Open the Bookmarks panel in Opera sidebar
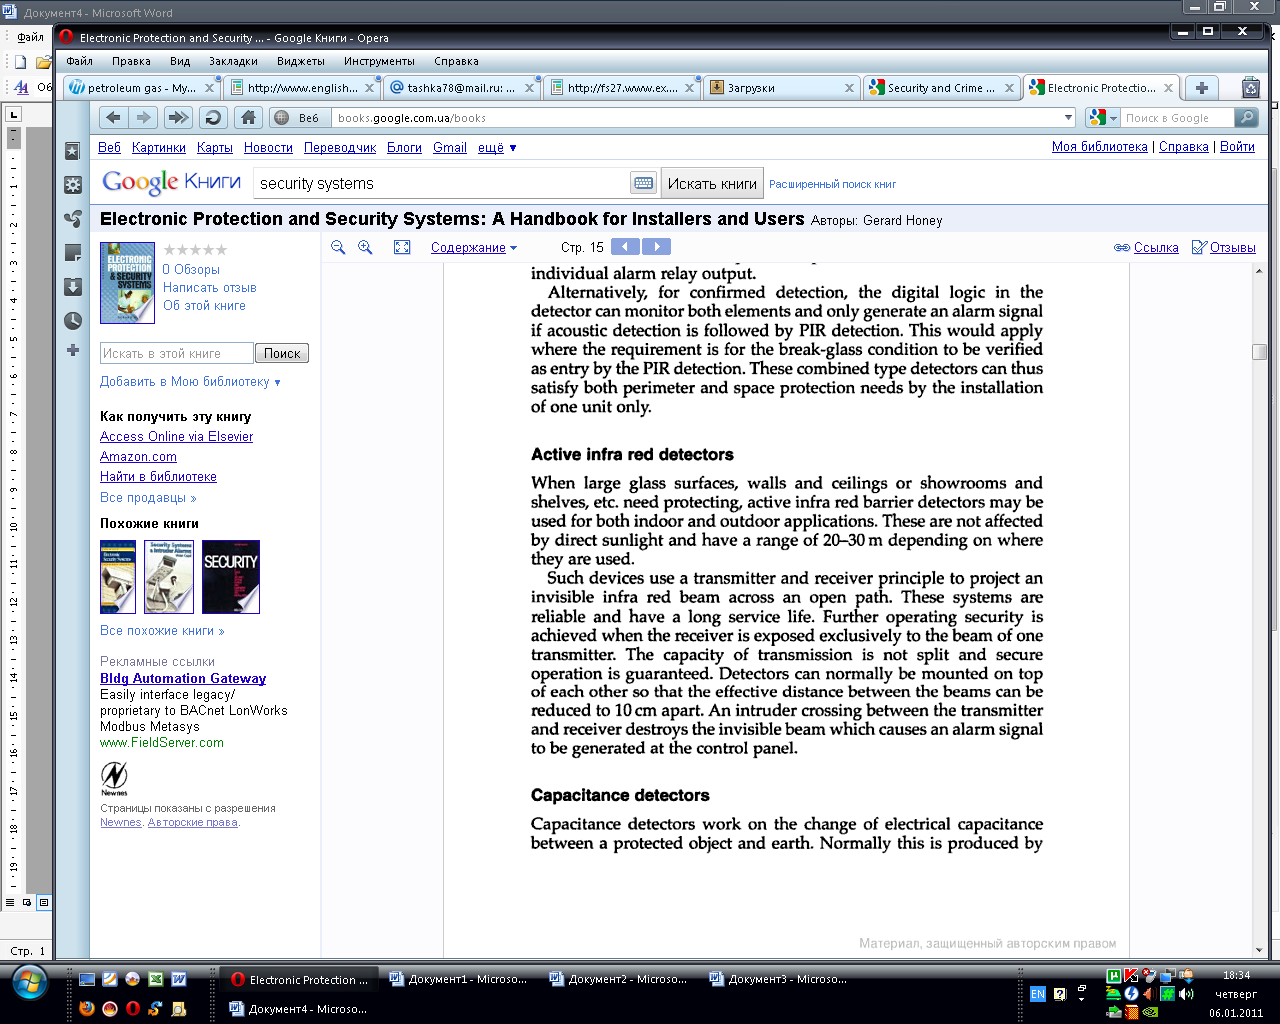The height and width of the screenshot is (1024, 1280). [73, 151]
